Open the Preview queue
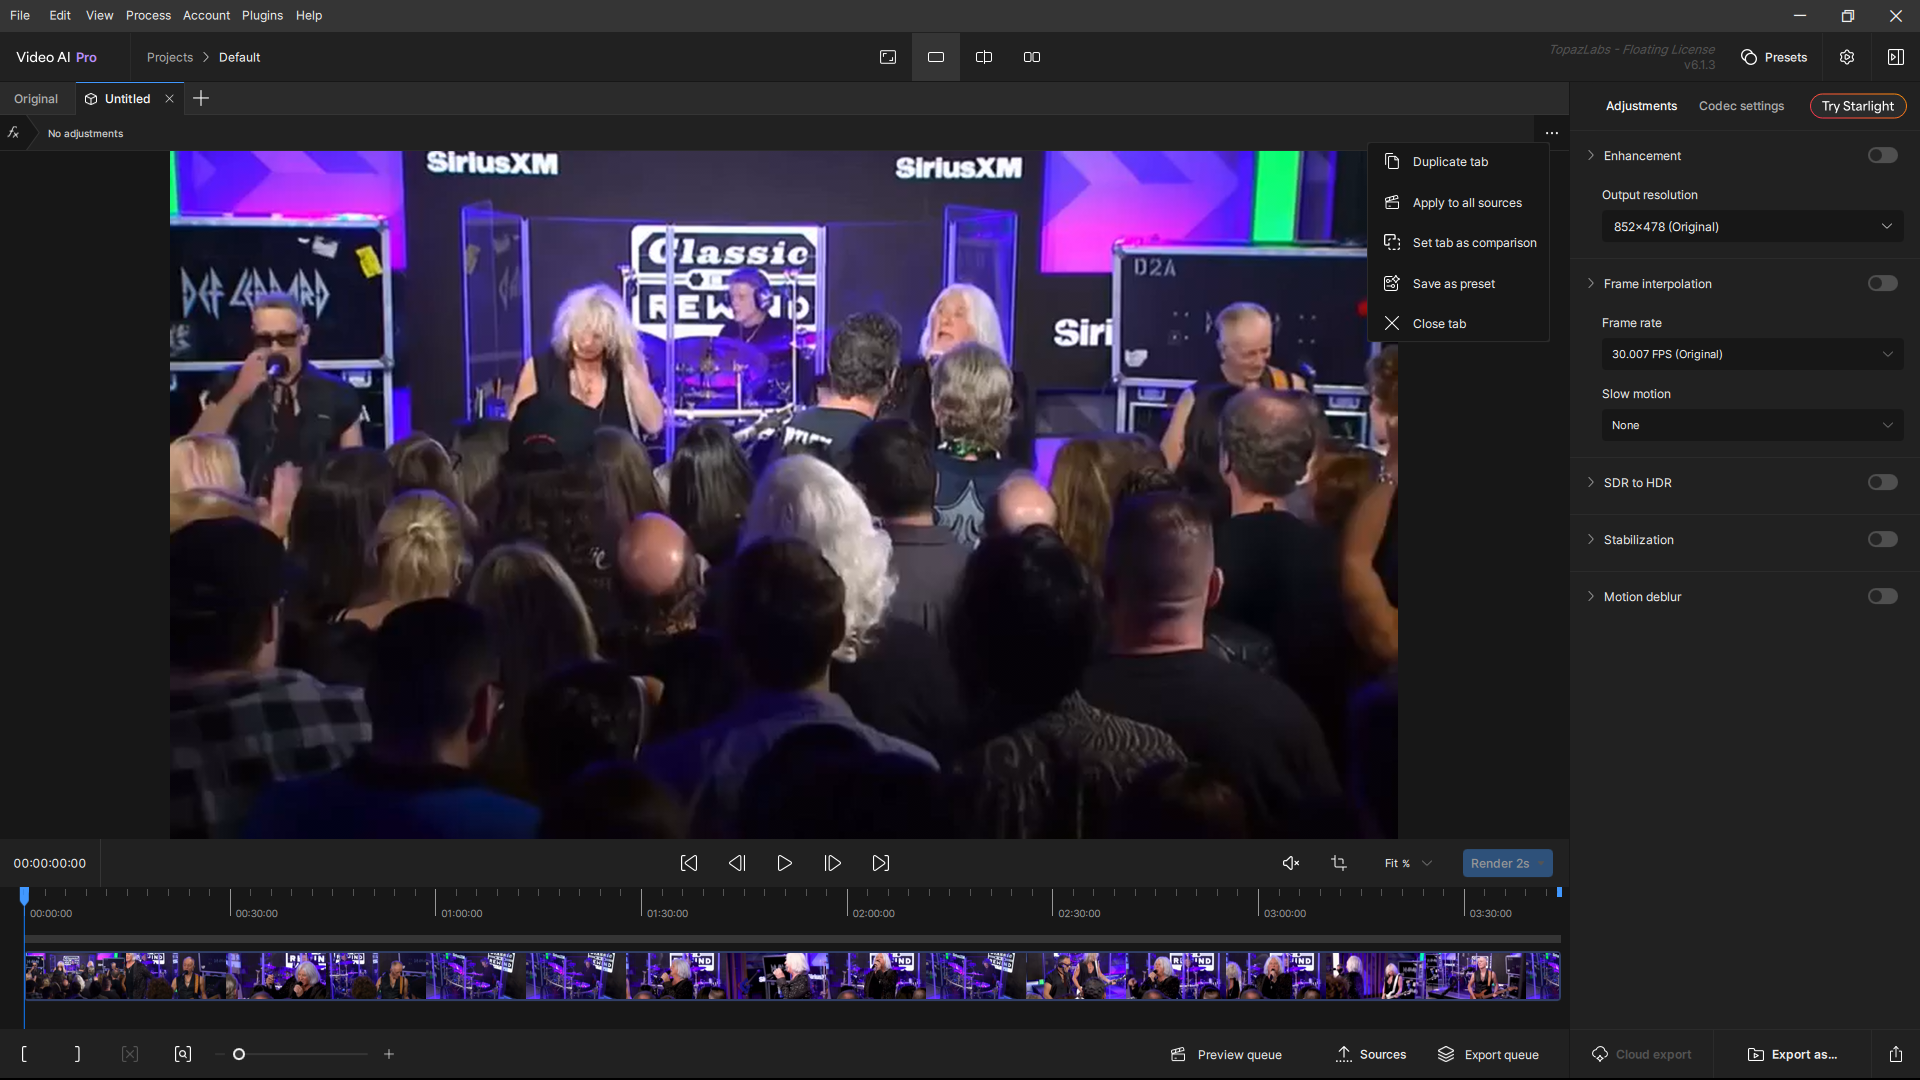Screen dimensions: 1920x1080 1226,1054
